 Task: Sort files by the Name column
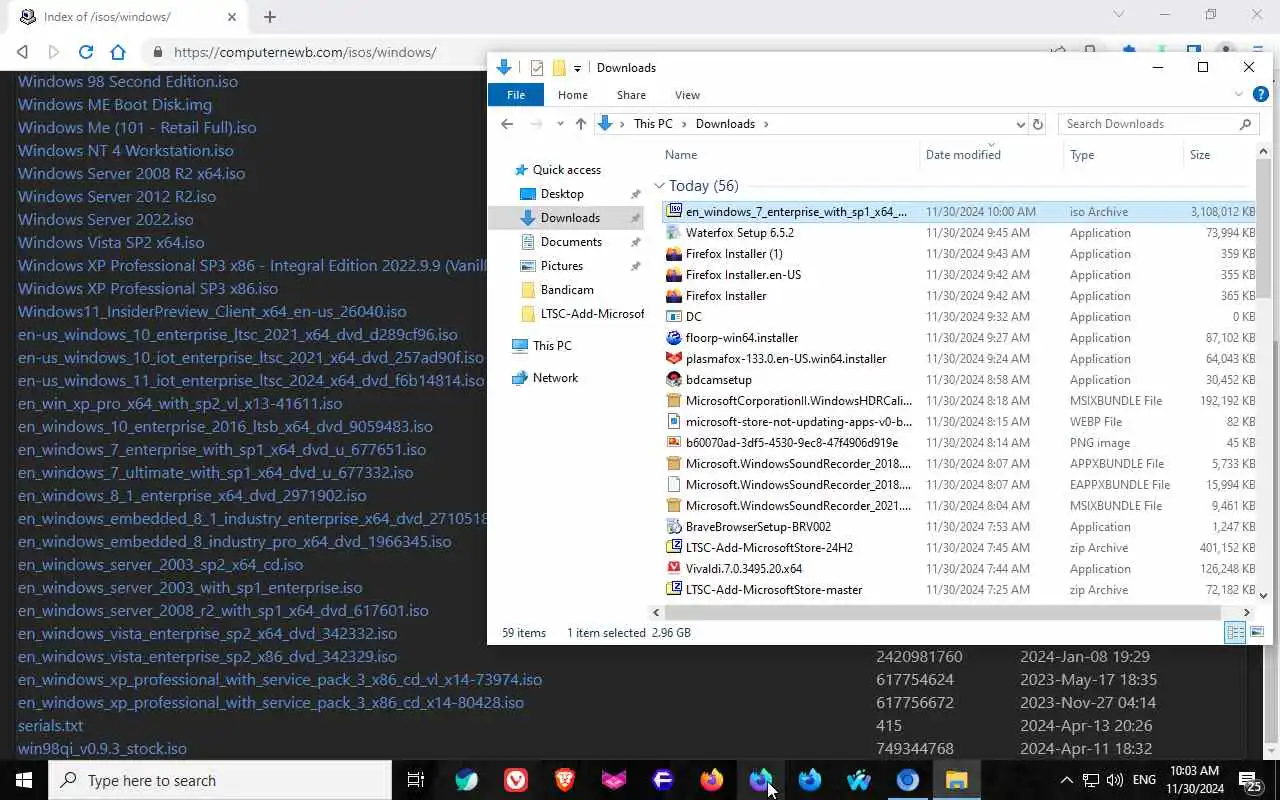pos(681,155)
